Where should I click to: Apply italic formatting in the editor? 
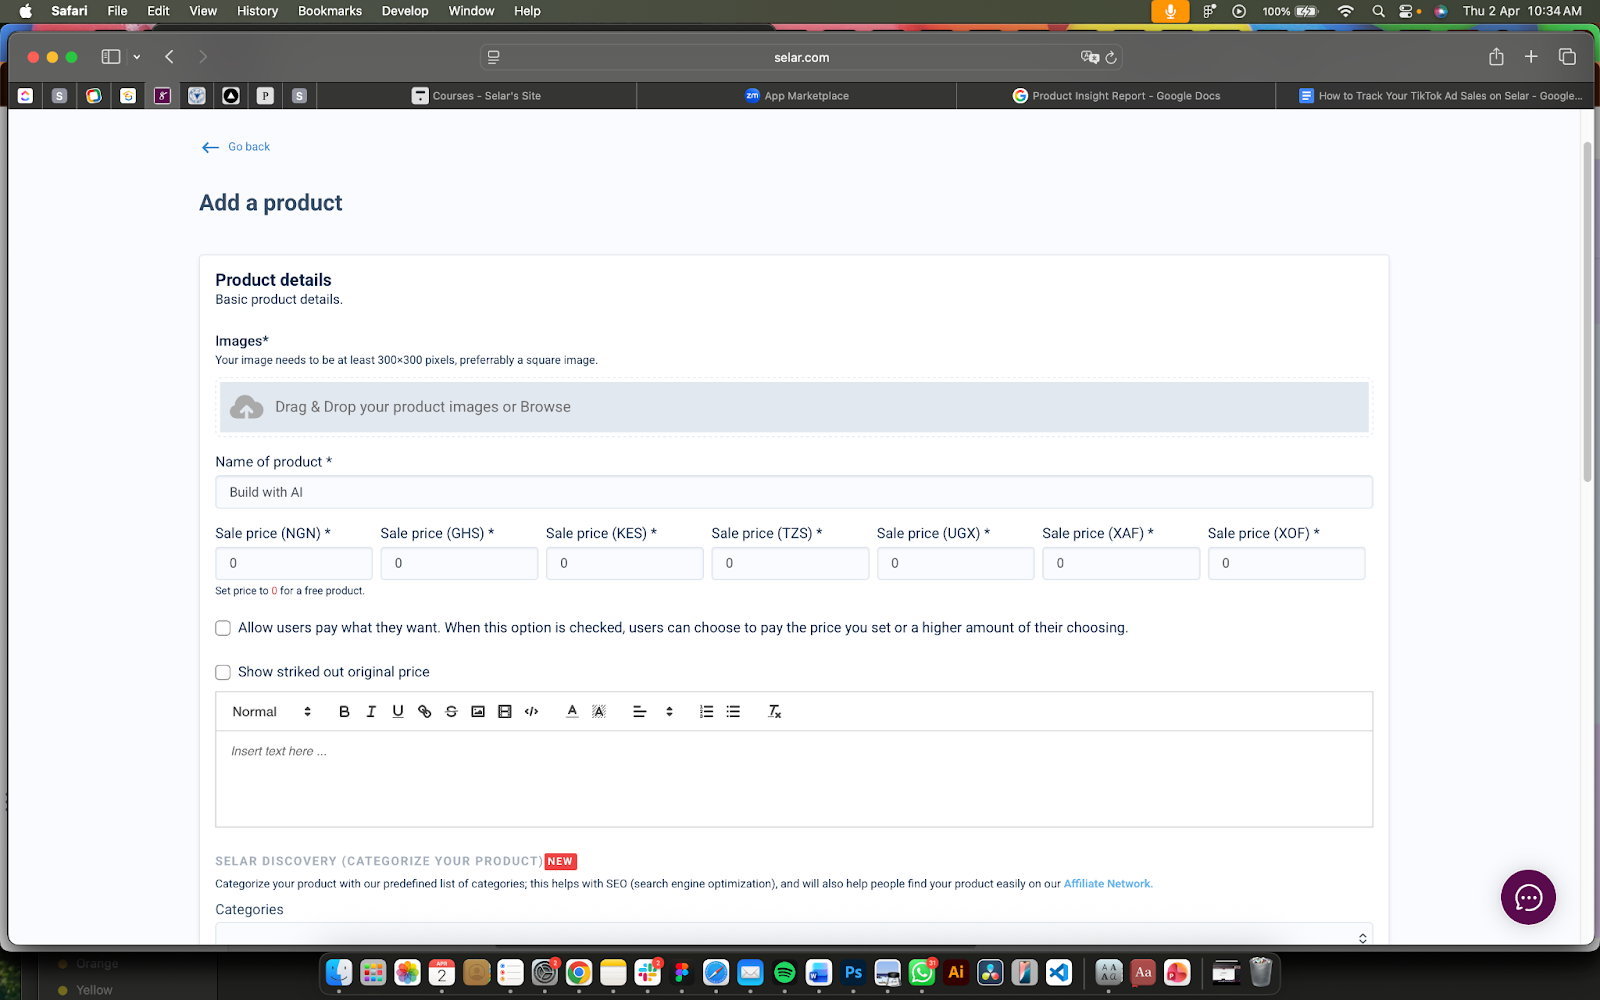pos(371,712)
